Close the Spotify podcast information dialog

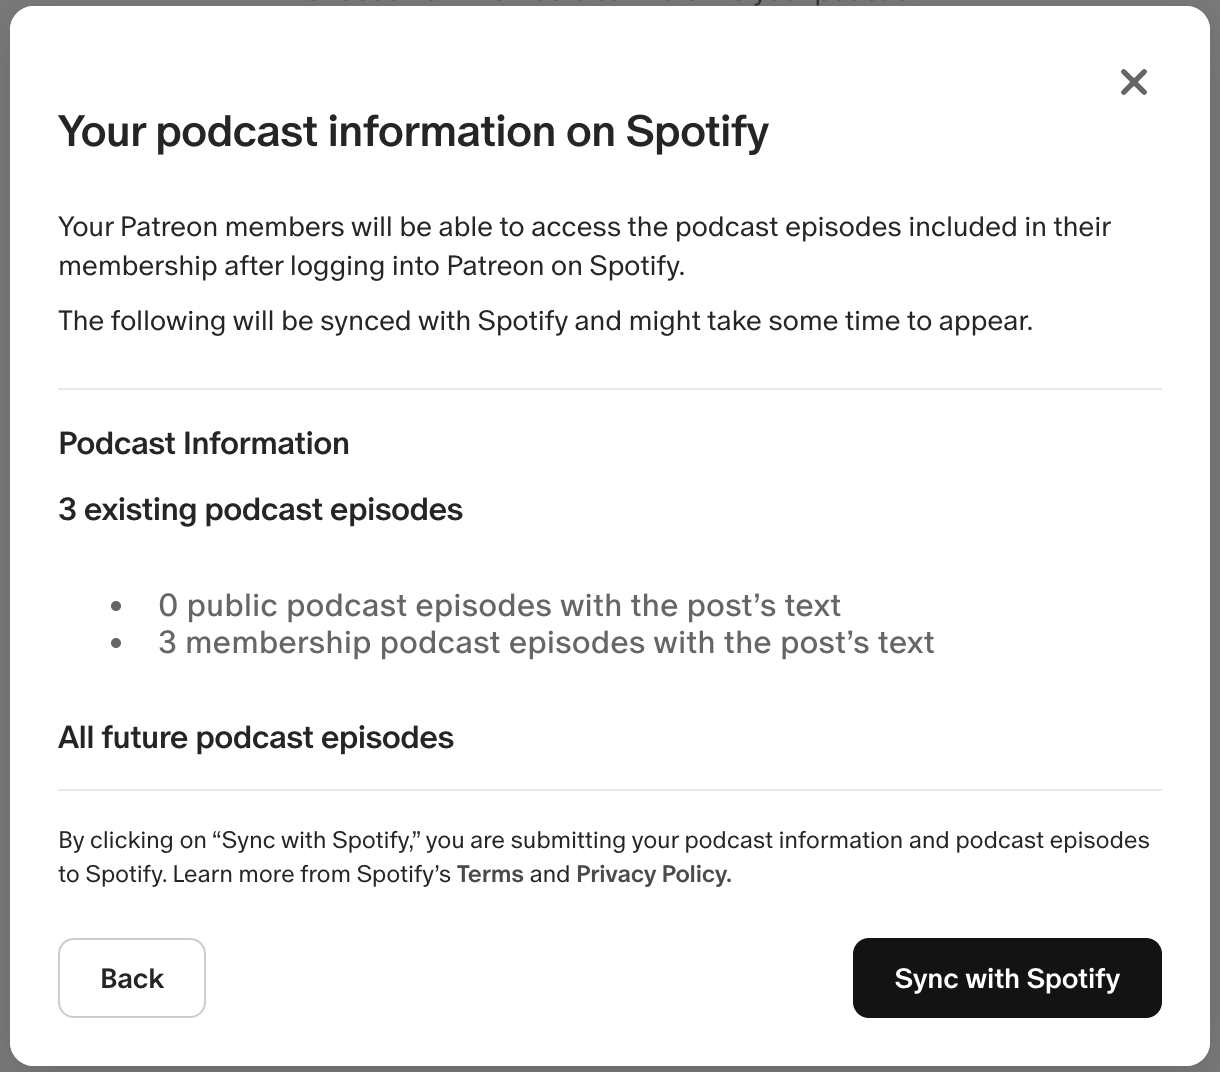[x=1133, y=82]
